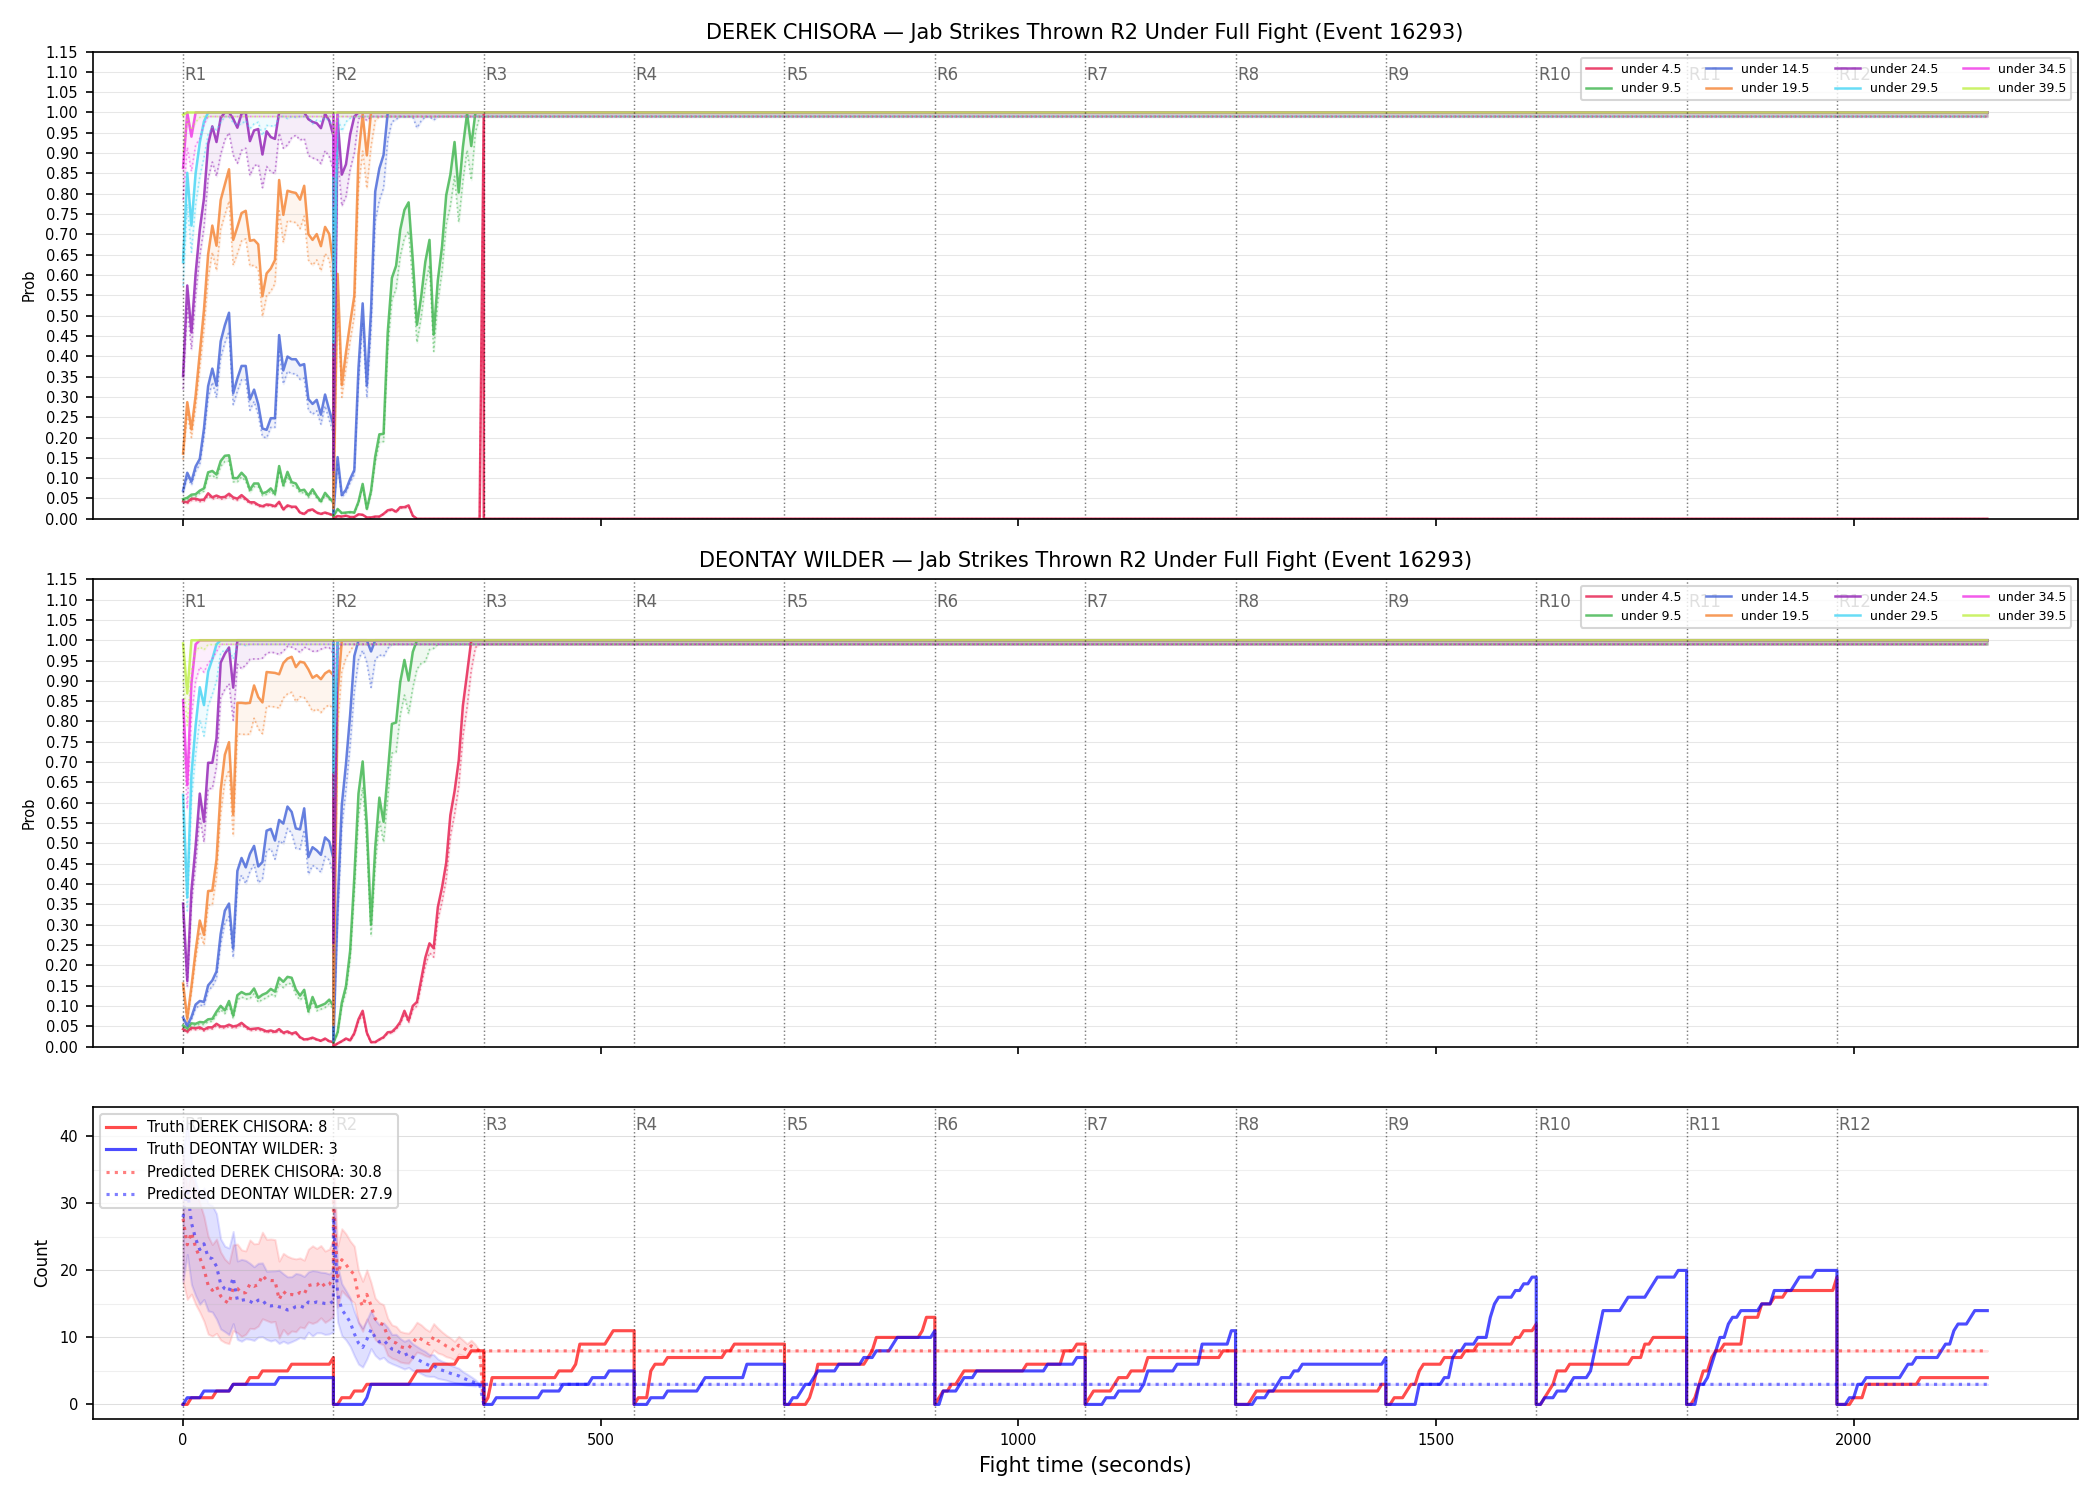This screenshot has height=1500, width=2100.
Task: Click 'Truth DEREK CHISORA: 8' legend entry
Action: pos(216,1127)
